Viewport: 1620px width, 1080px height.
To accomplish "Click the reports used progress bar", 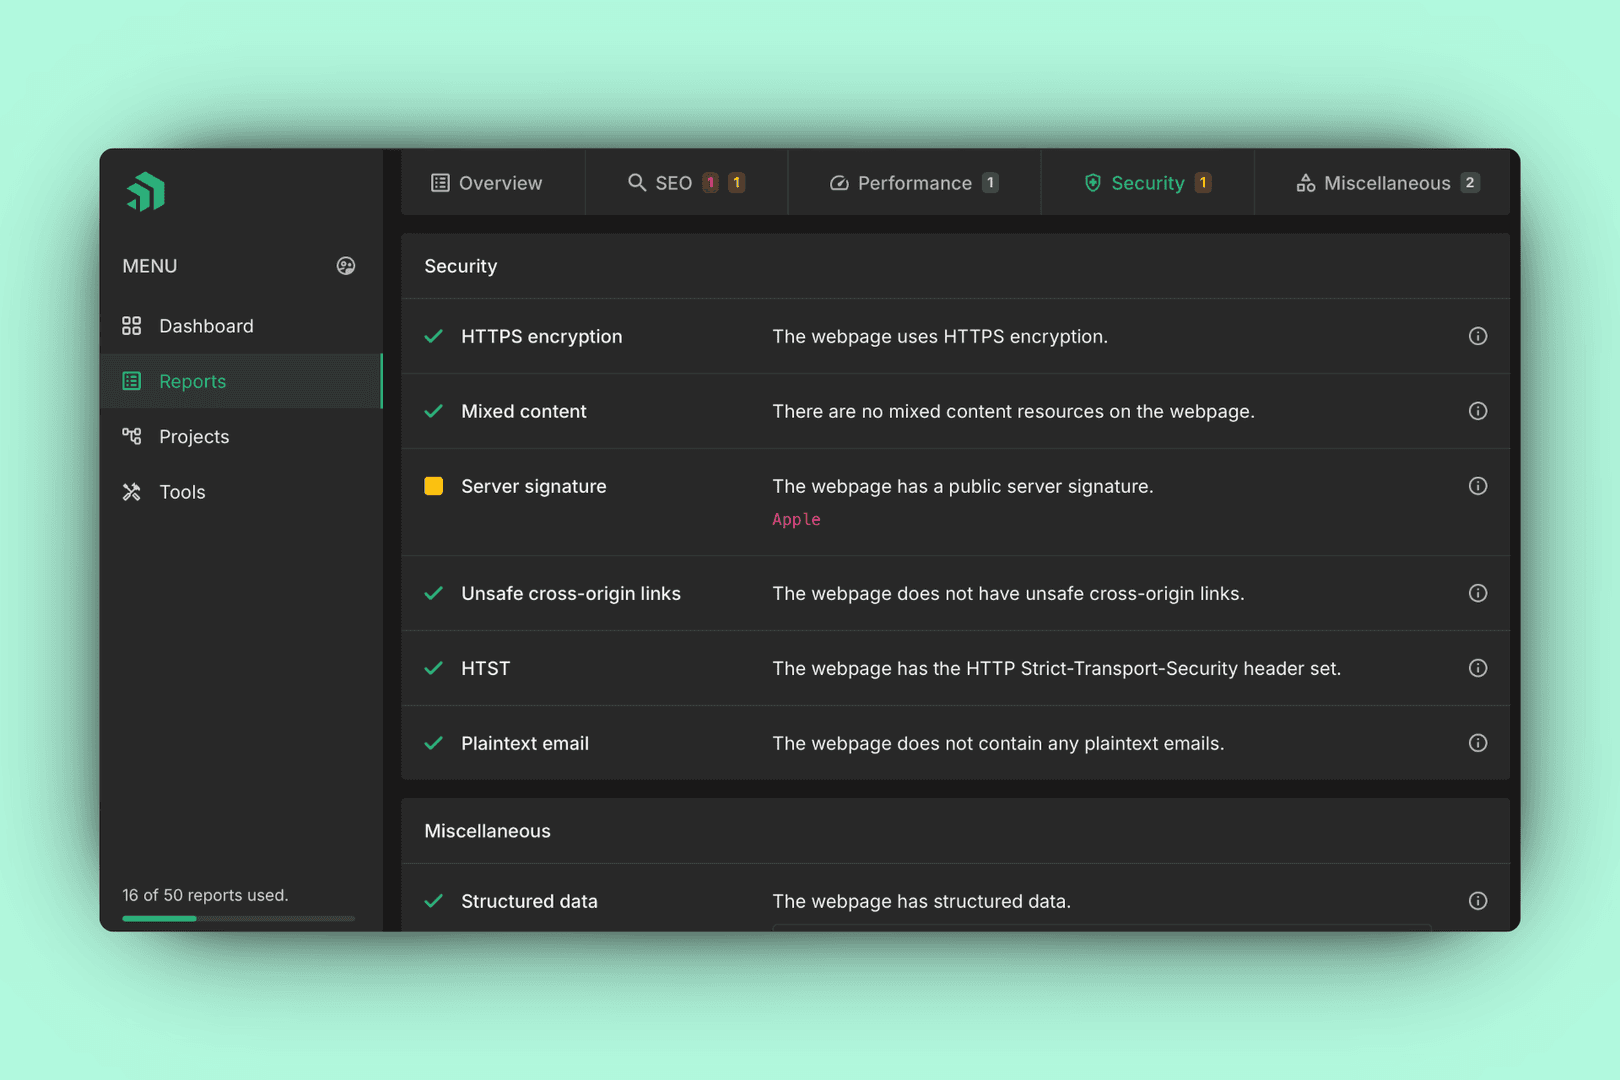I will coord(238,918).
